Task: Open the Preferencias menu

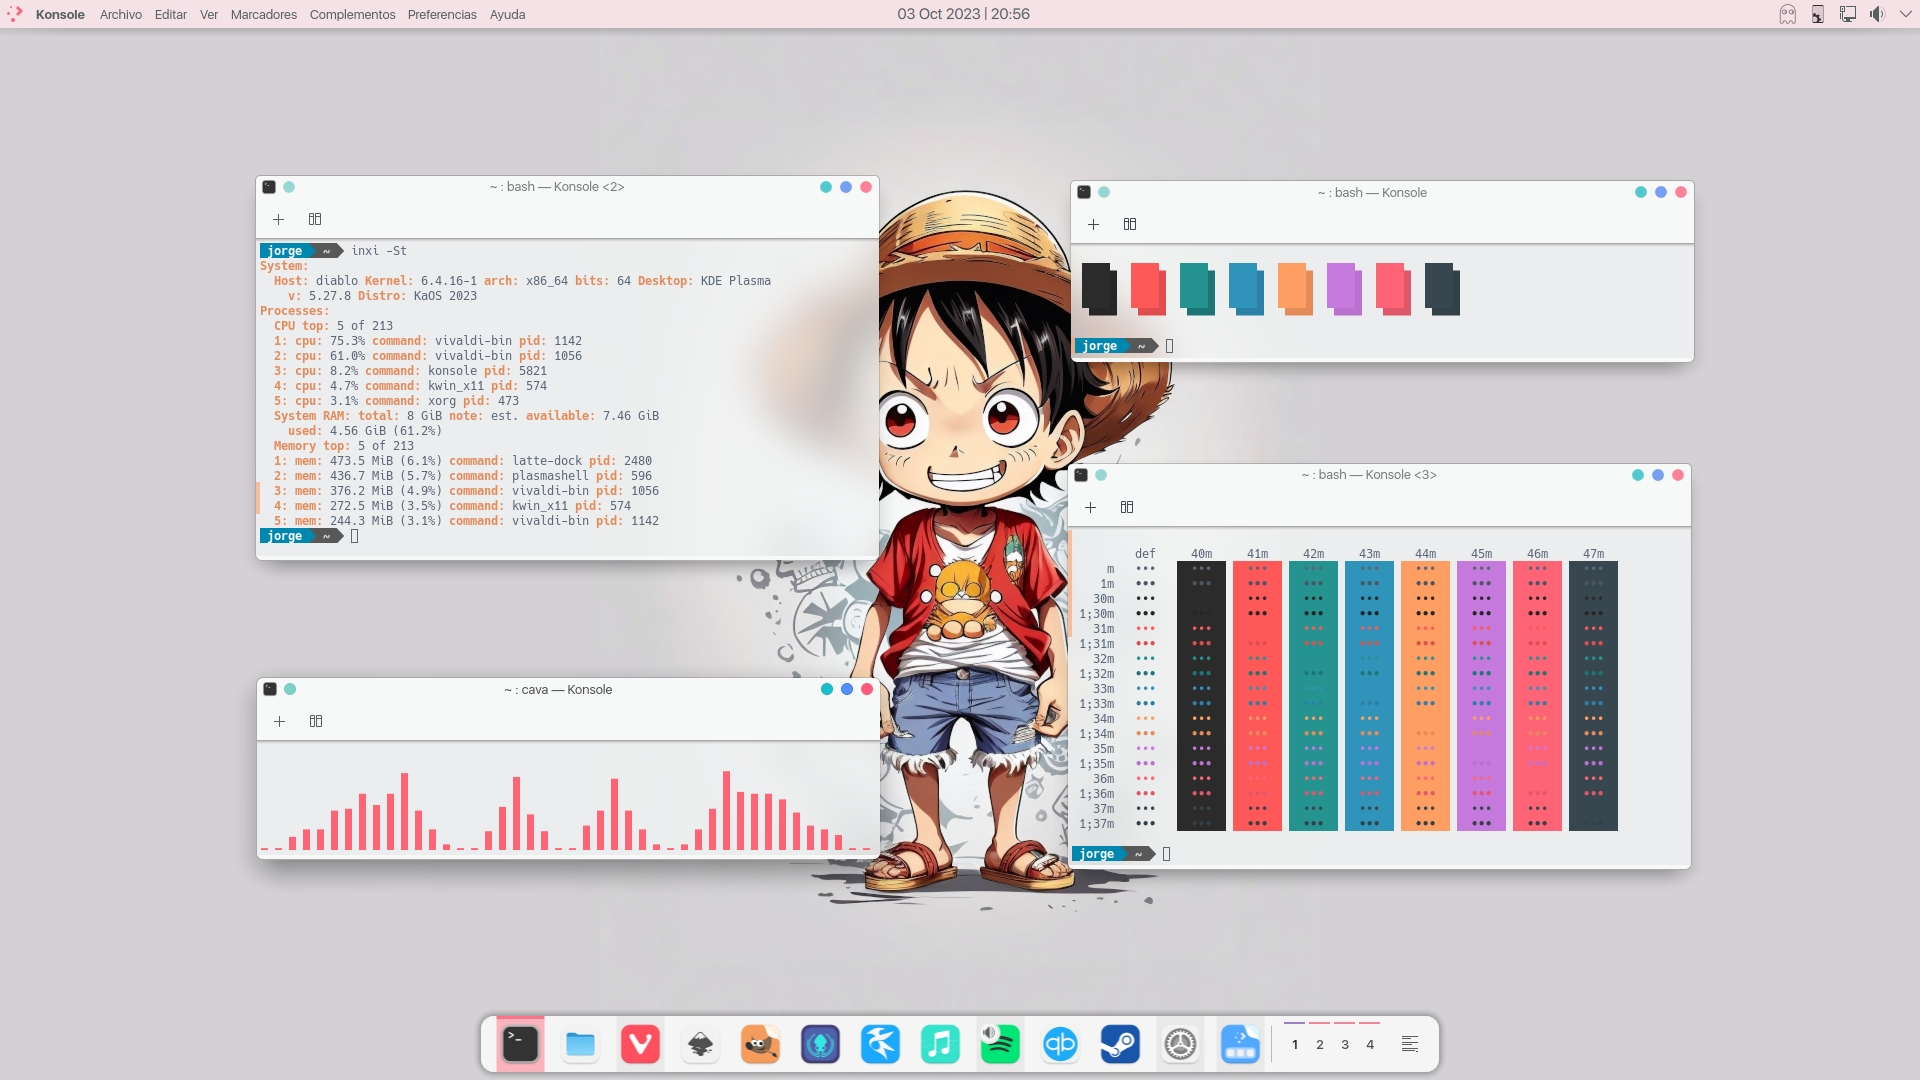Action: [442, 14]
